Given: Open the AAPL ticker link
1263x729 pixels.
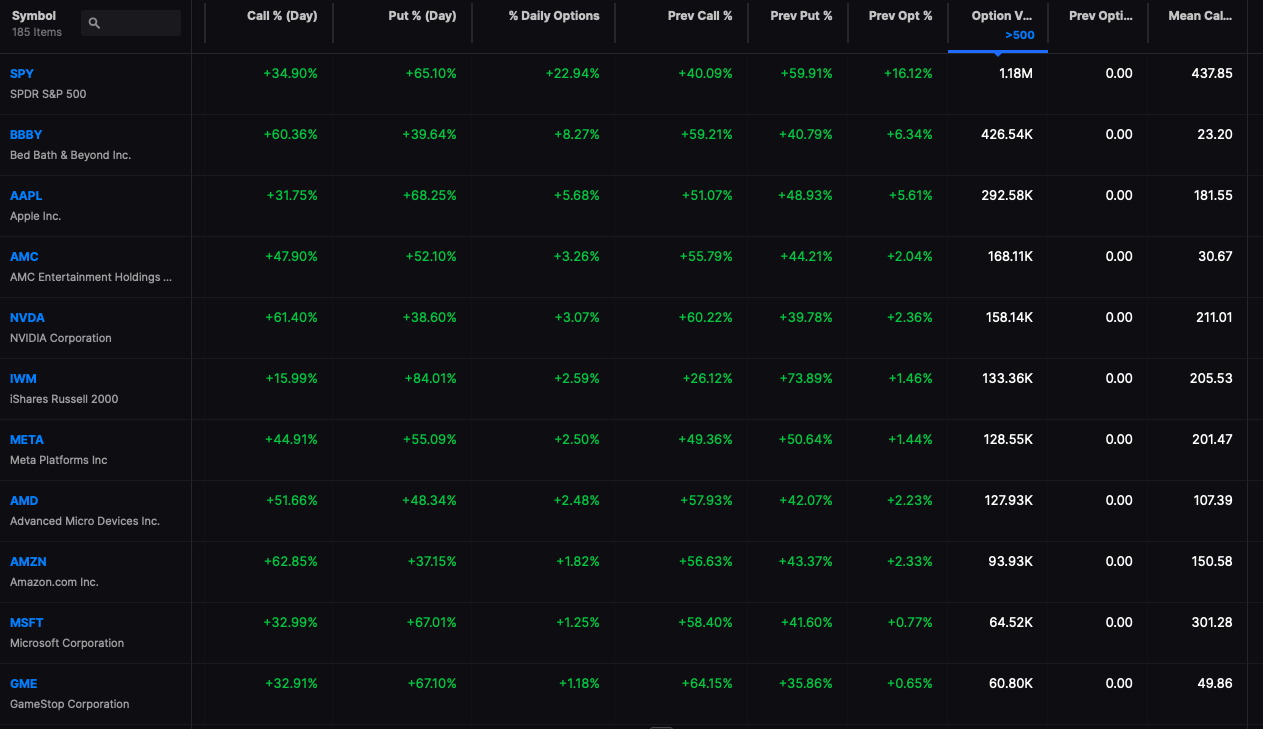Looking at the screenshot, I should pos(26,196).
